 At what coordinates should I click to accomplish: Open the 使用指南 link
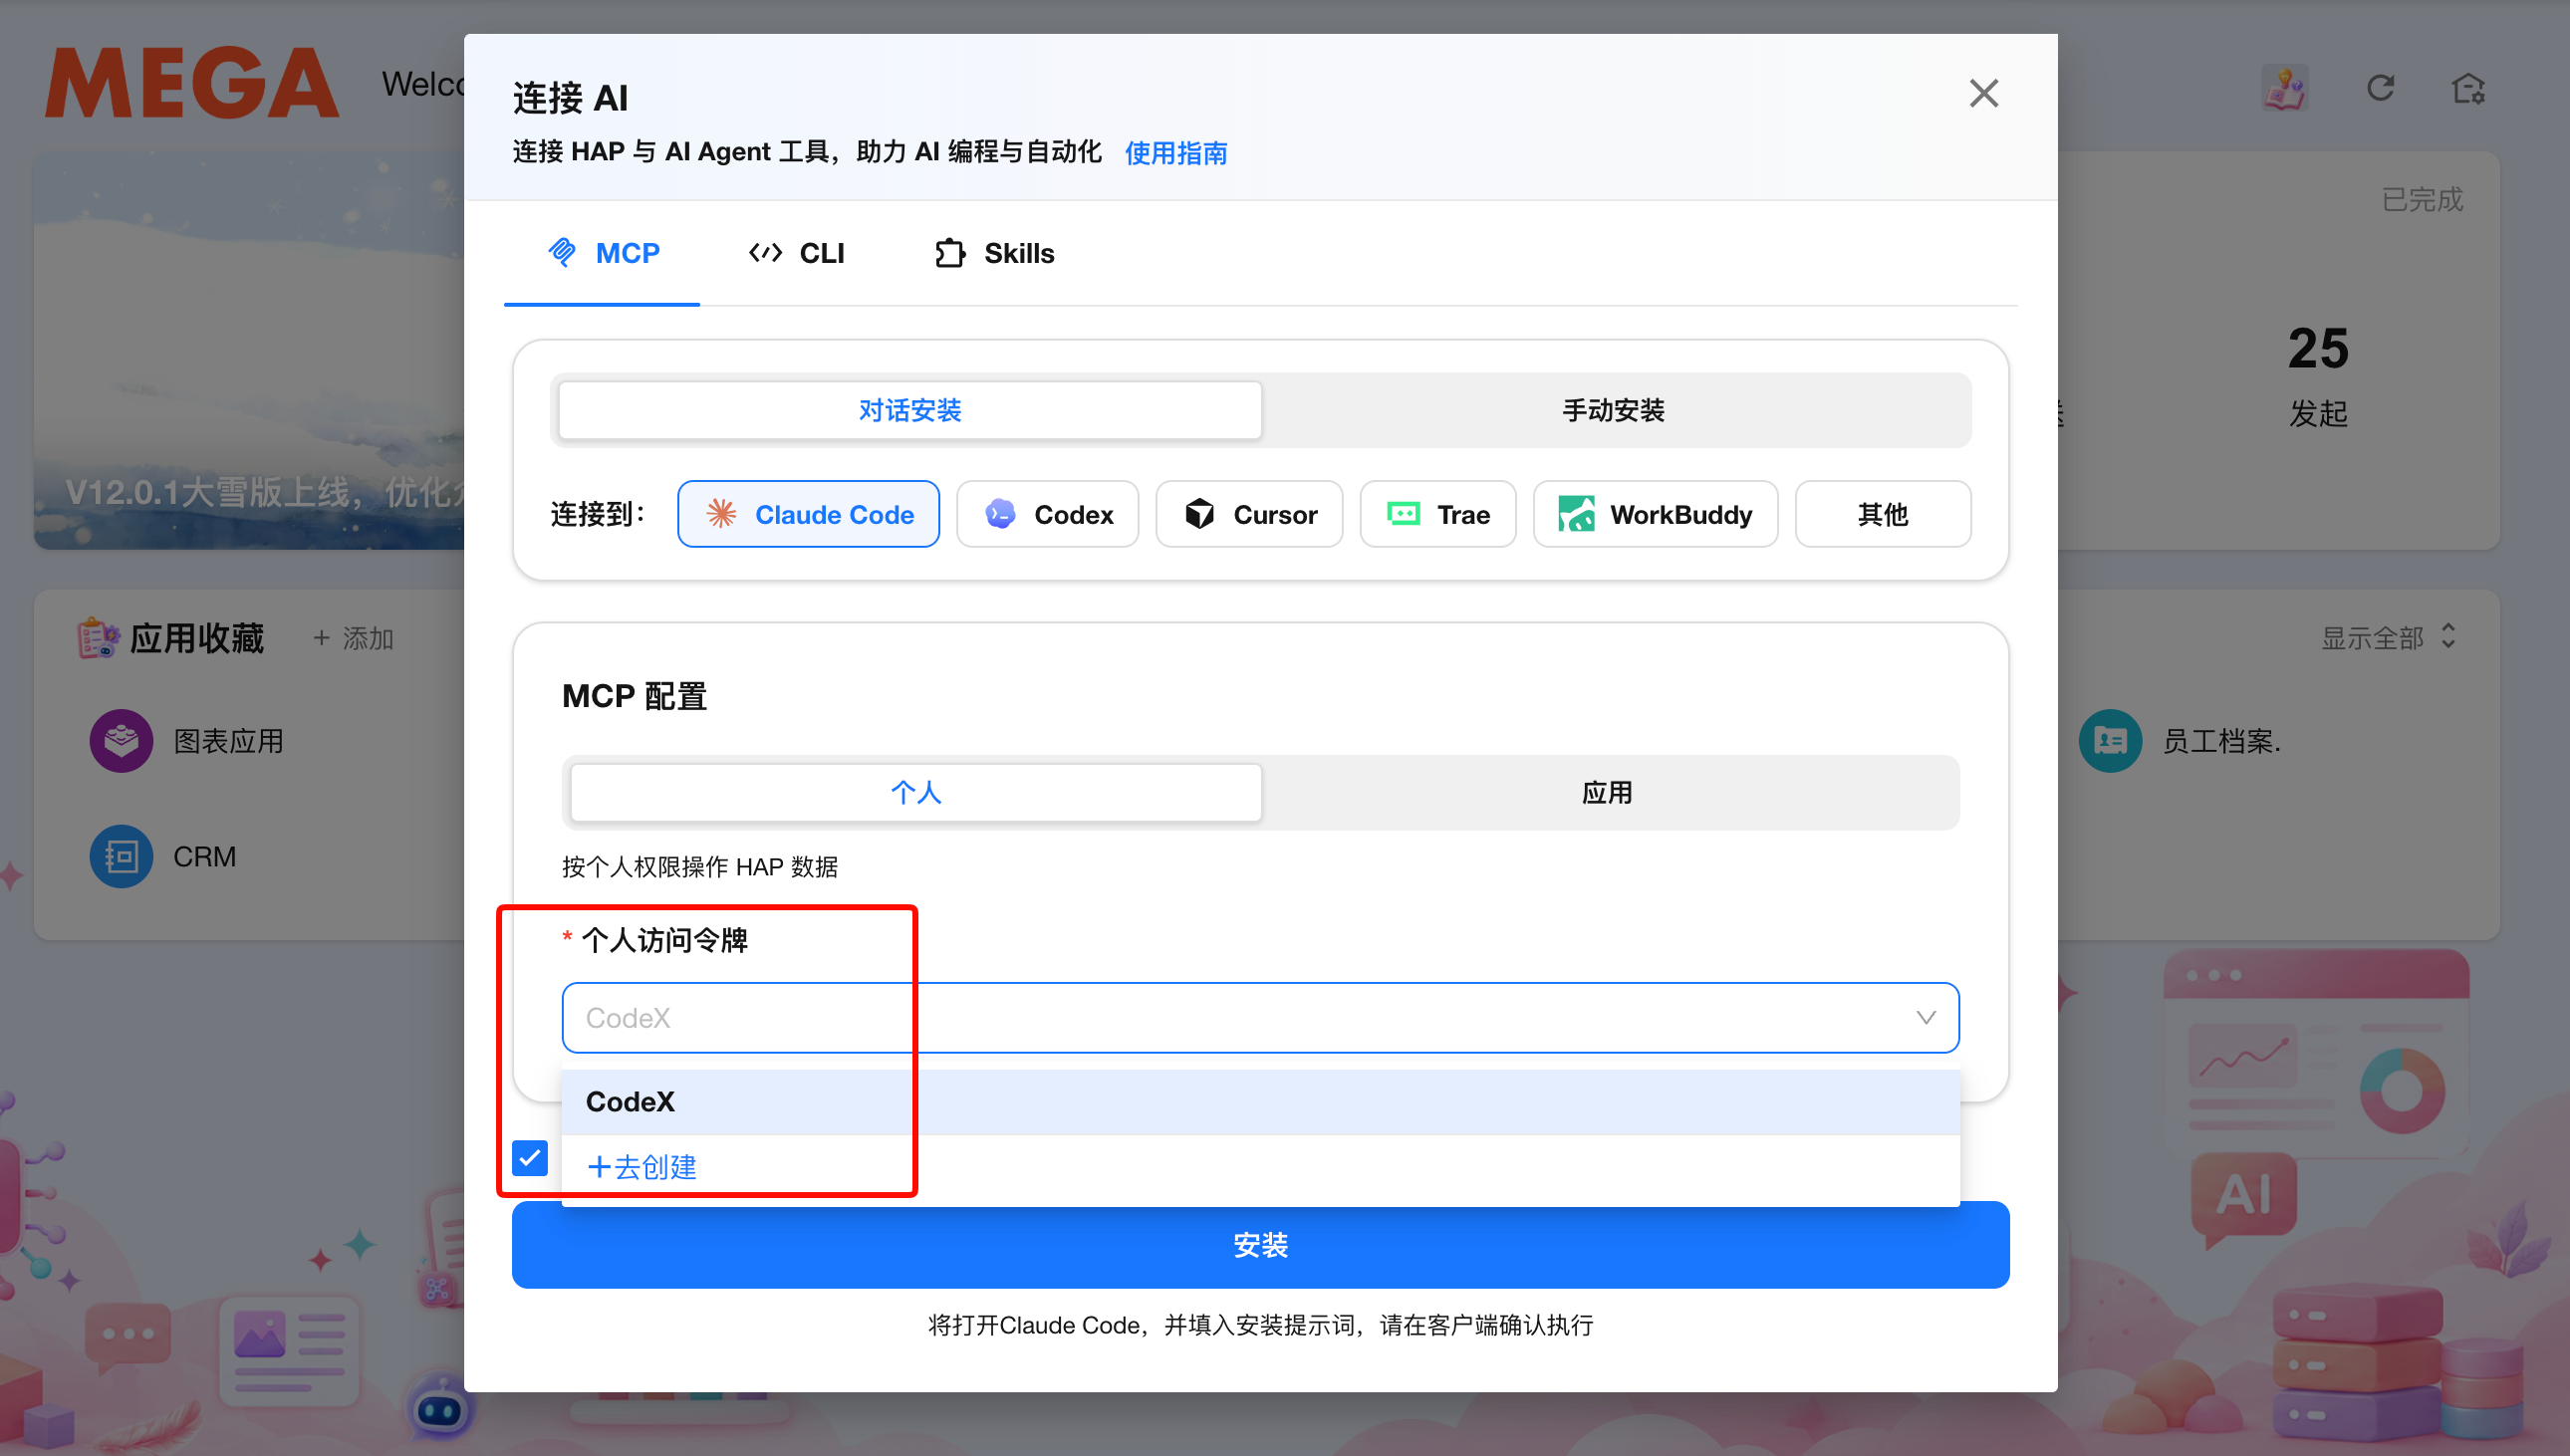pos(1175,152)
